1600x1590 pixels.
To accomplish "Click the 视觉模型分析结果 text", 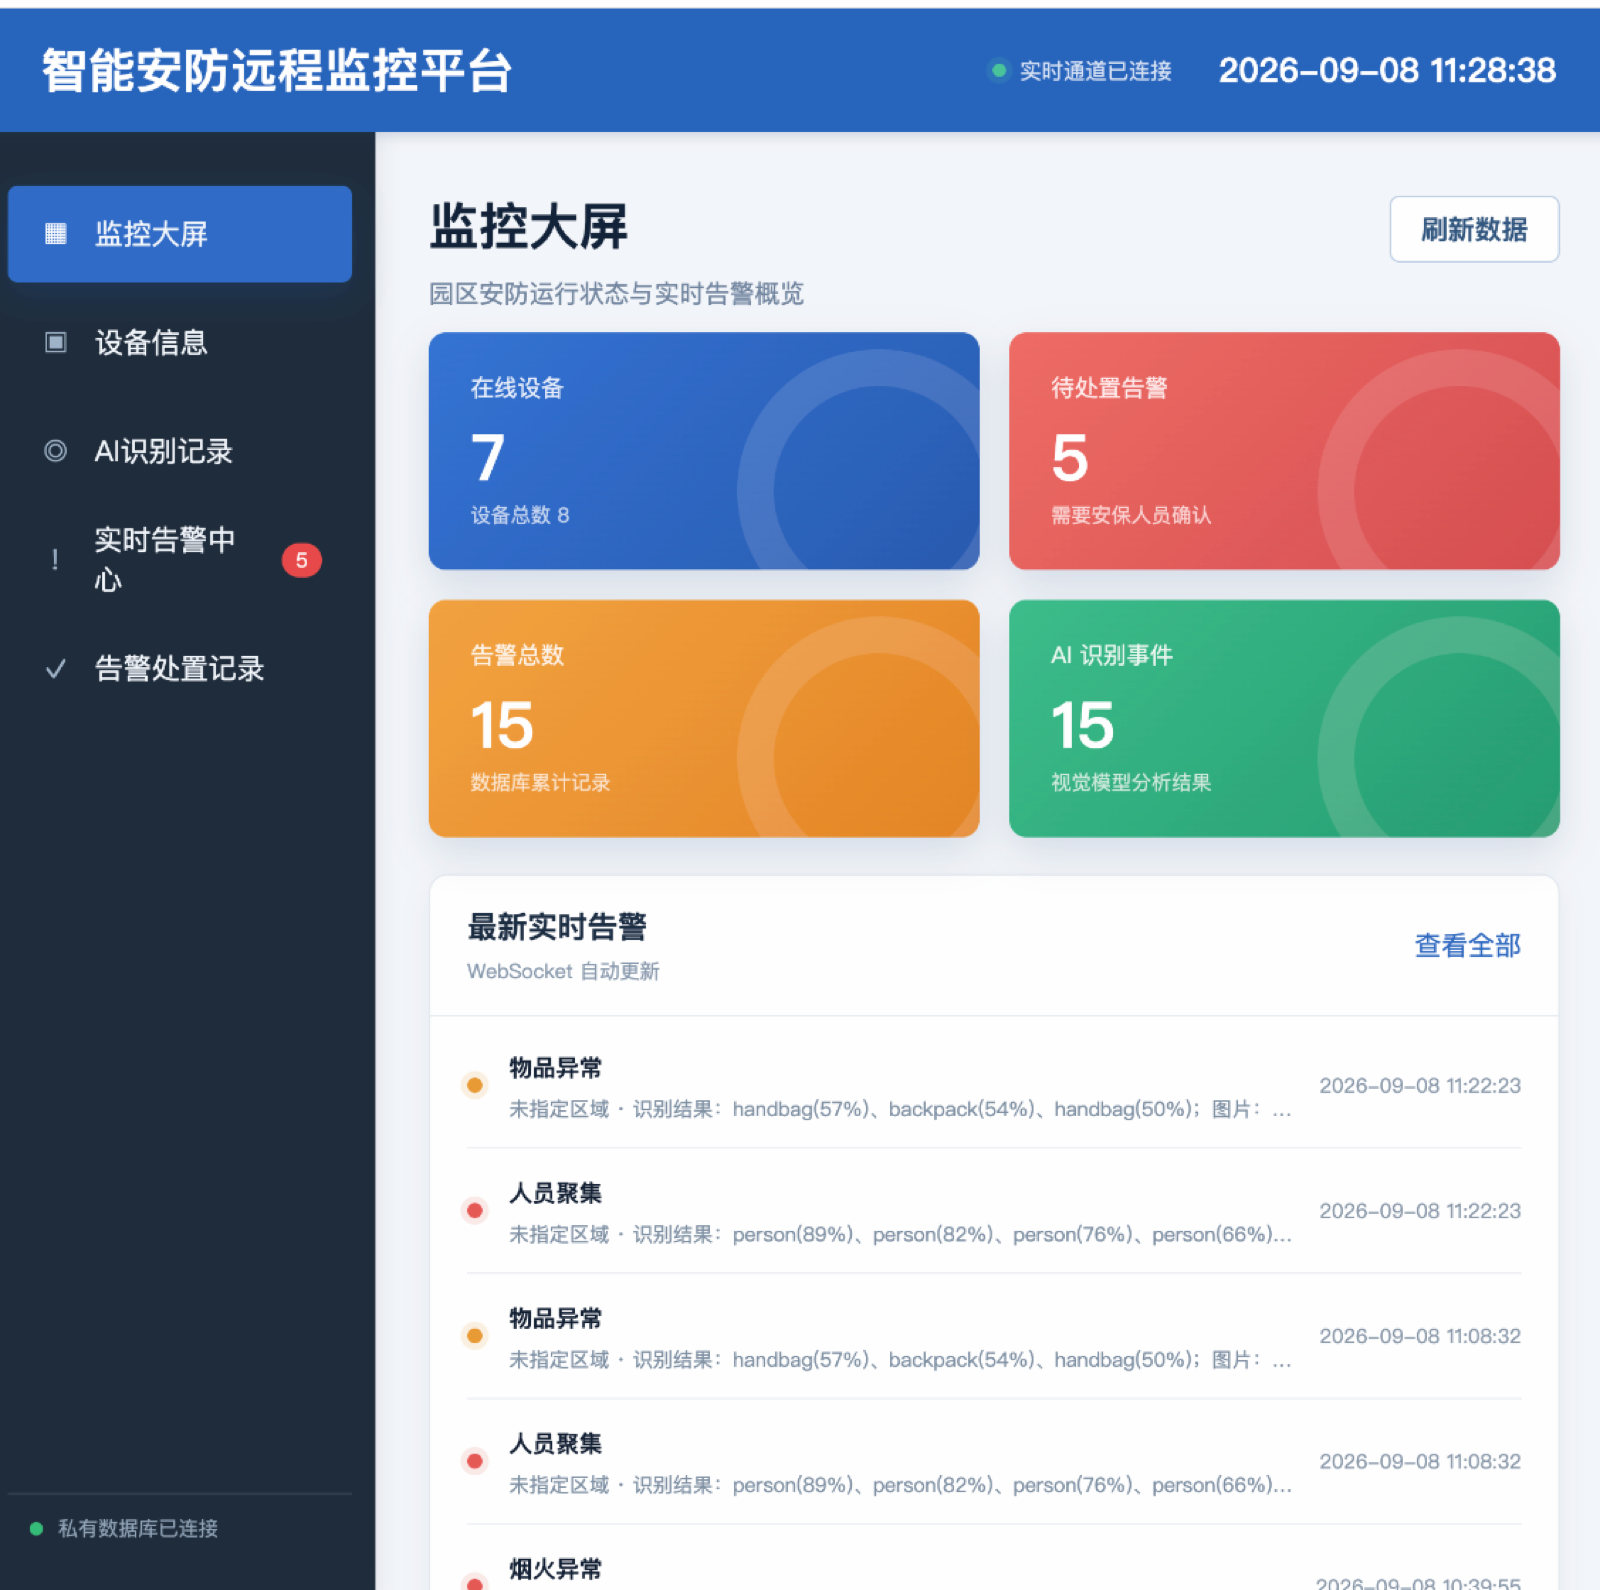I will [1131, 782].
